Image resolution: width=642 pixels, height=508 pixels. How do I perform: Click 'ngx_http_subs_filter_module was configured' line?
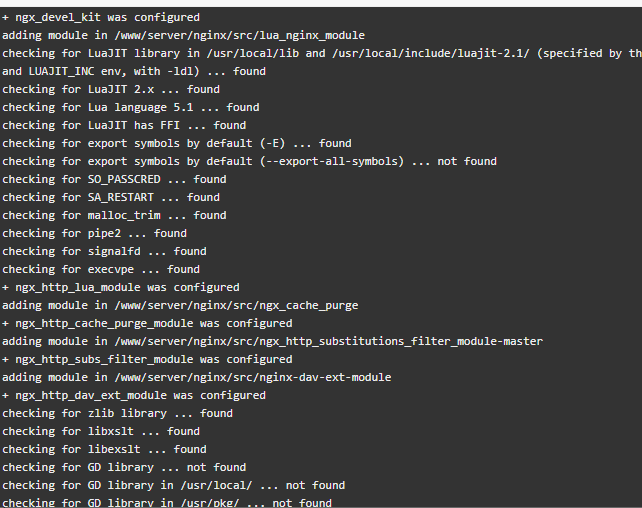tap(147, 359)
